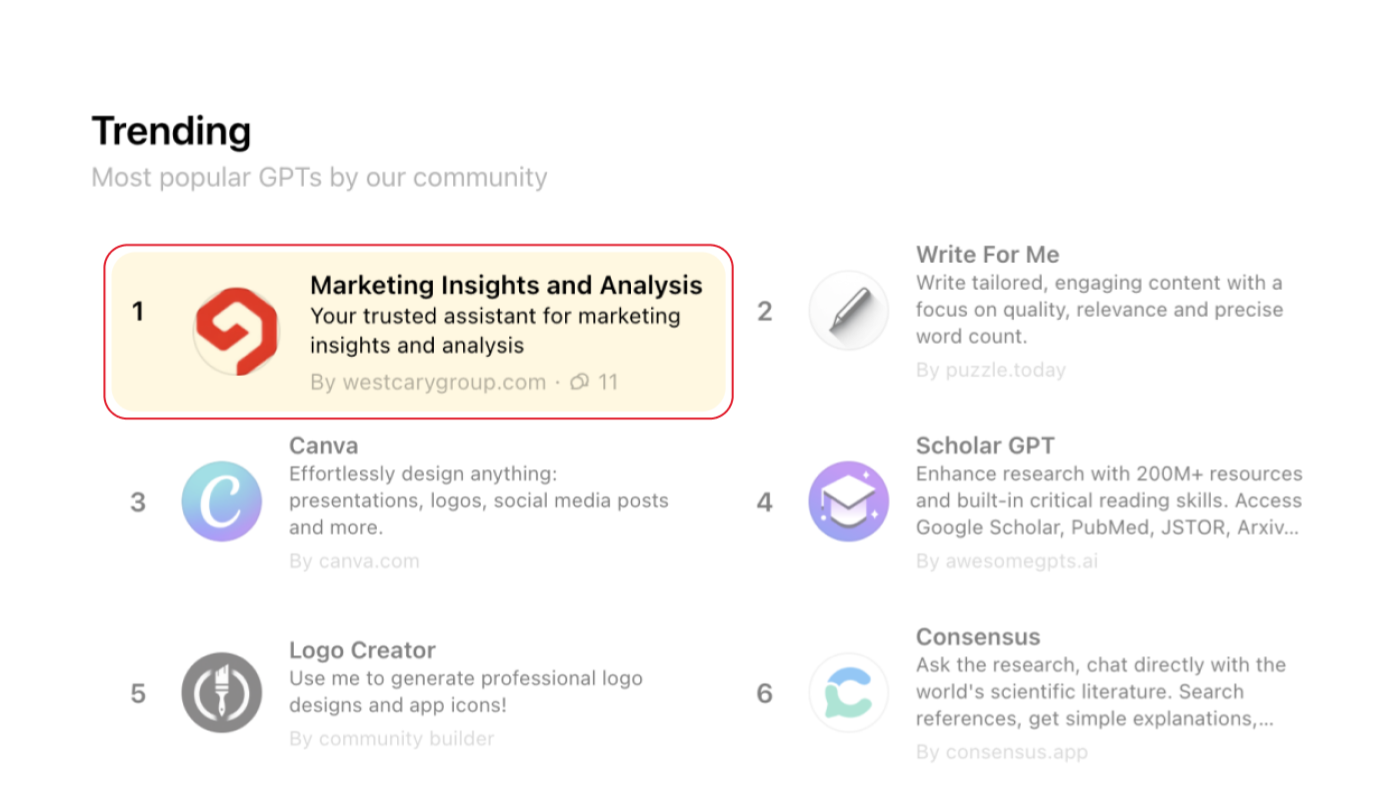Click the By puzzle.today author text

[991, 370]
